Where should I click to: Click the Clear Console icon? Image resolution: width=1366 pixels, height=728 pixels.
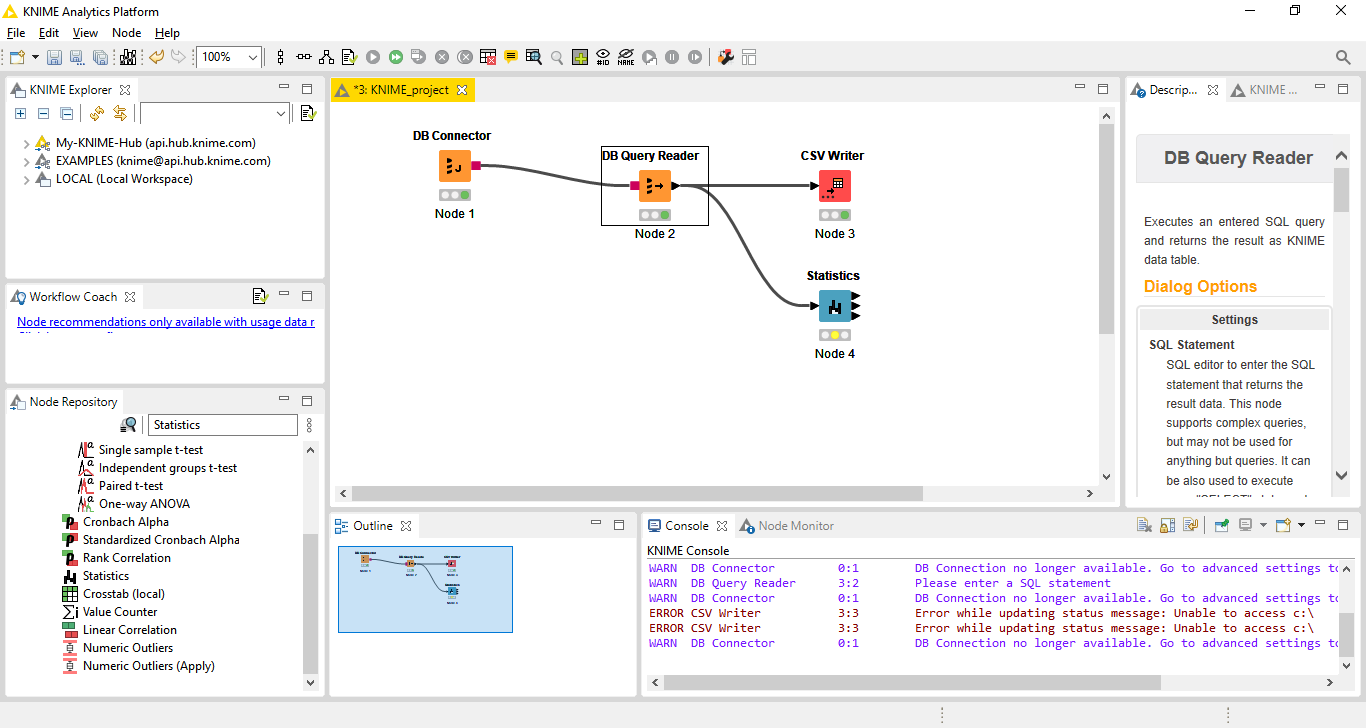coord(1144,525)
